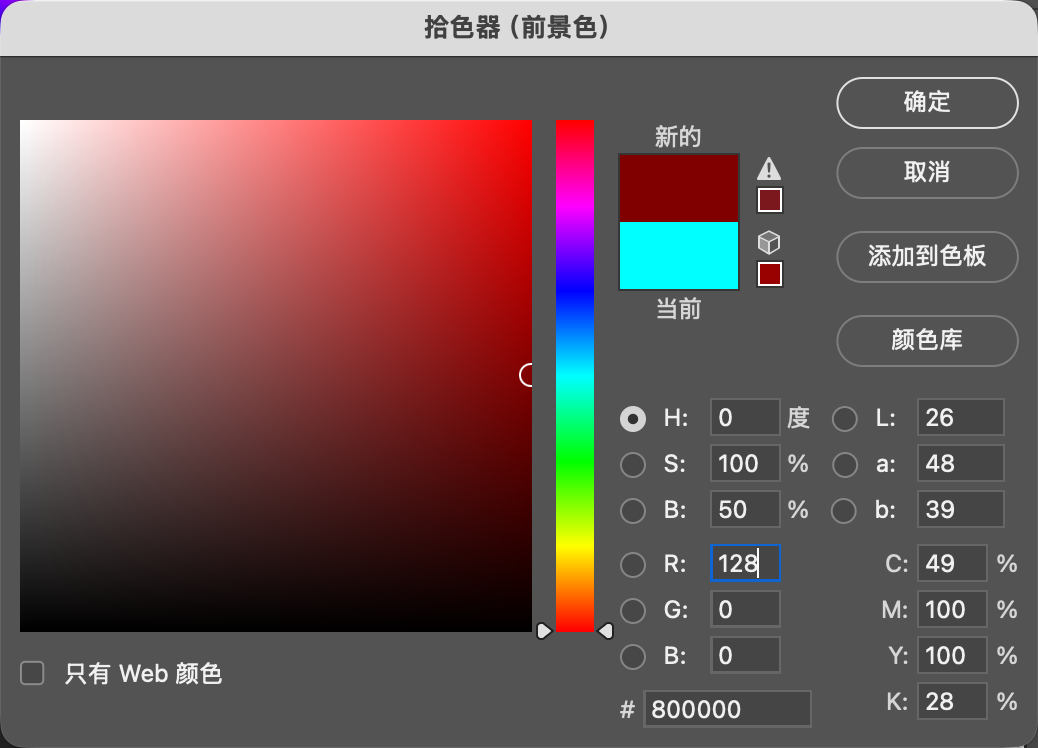Screen dimensions: 1038x748
Task: Click the vertical hue slider strip
Action: (x=575, y=375)
